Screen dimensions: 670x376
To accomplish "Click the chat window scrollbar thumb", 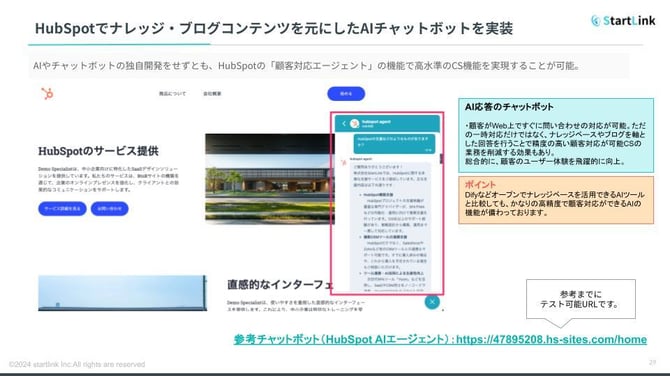I will coord(441,159).
